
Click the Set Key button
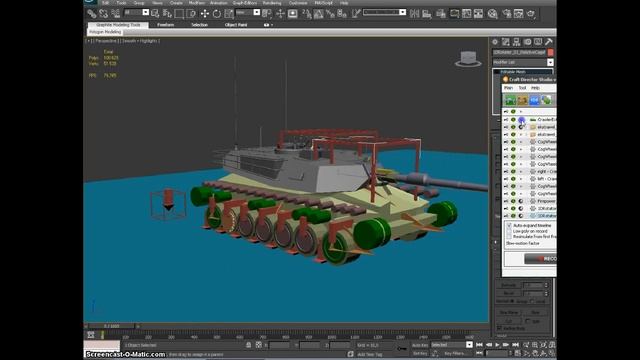coord(420,353)
